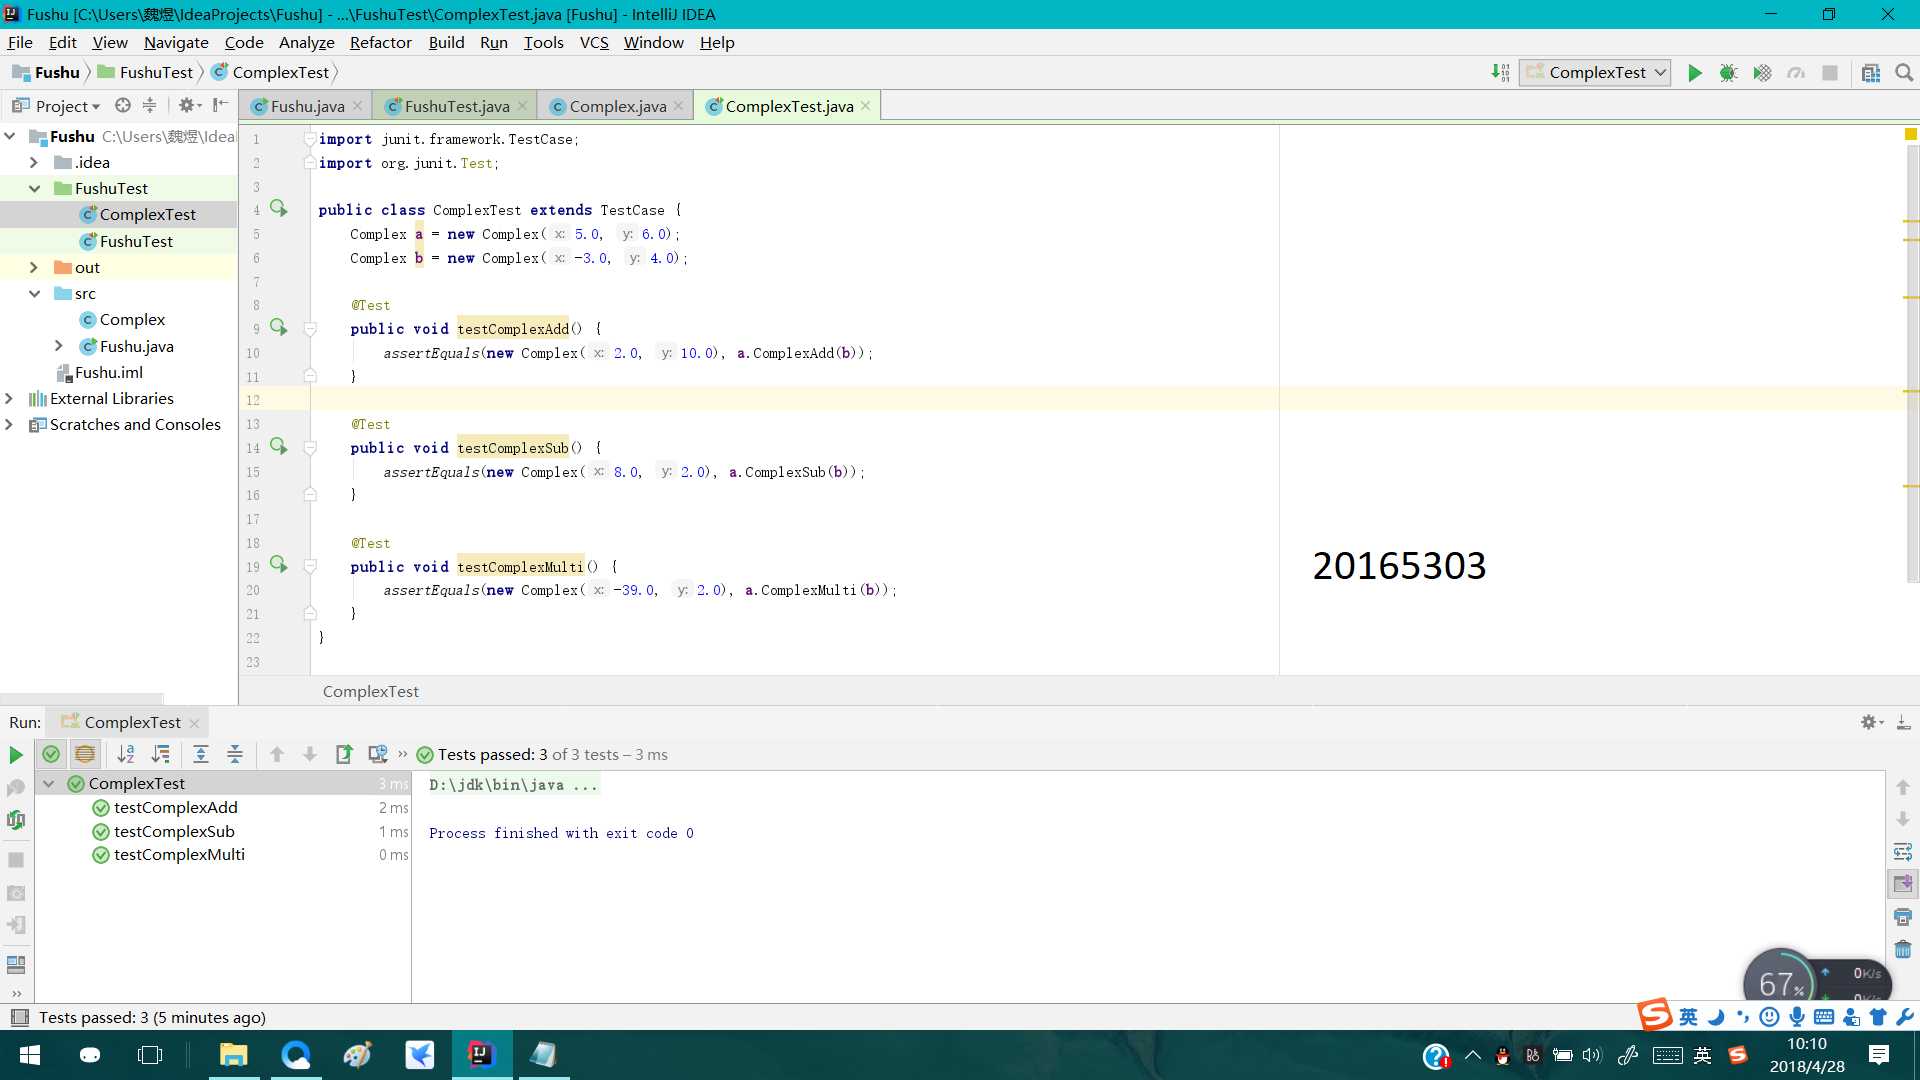1920x1080 pixels.
Task: Sort test results by duration
Action: click(x=160, y=755)
